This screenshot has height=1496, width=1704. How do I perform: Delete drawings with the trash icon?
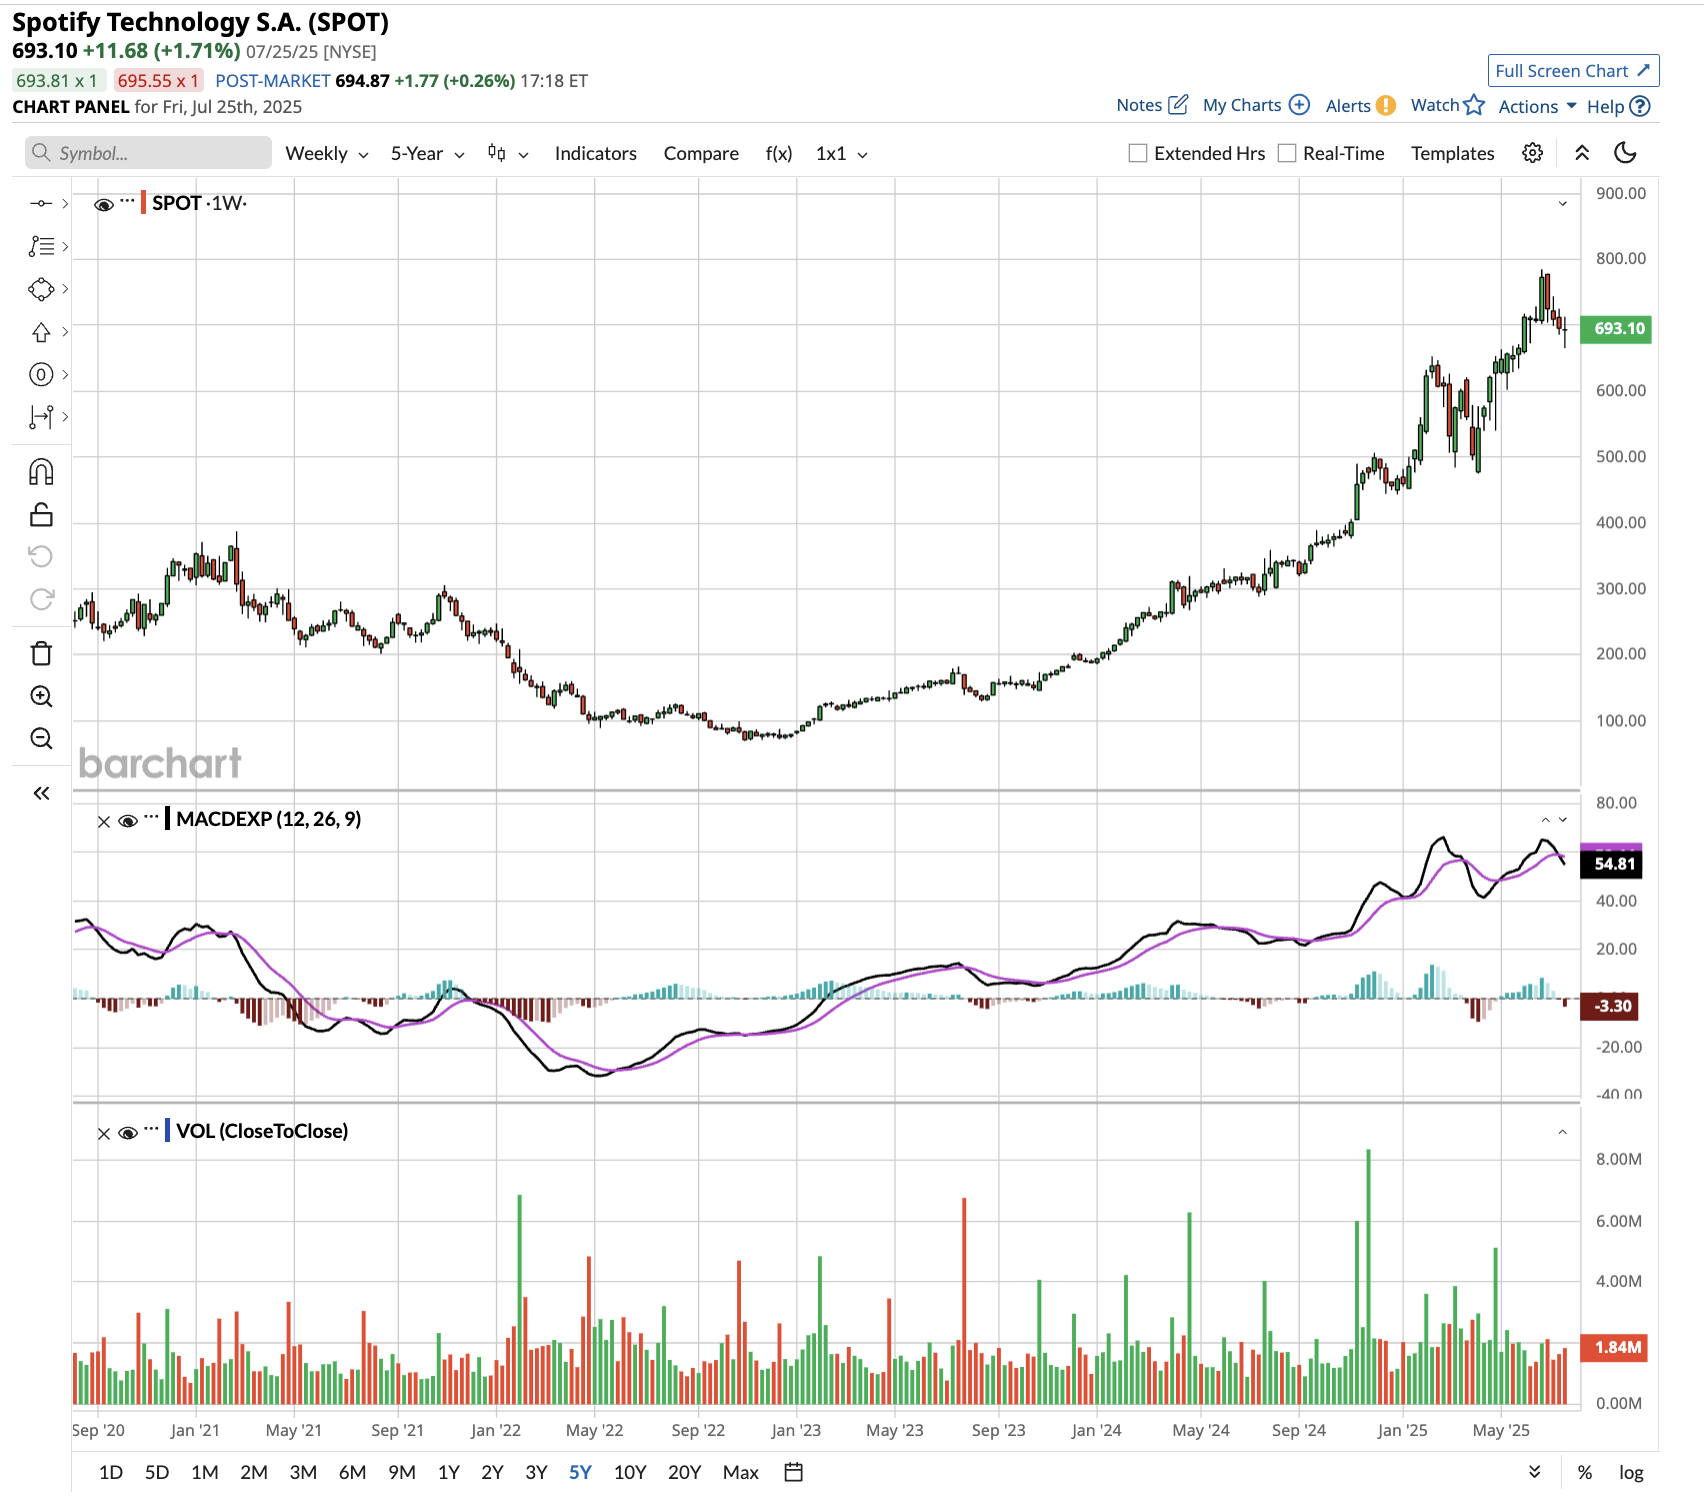point(41,654)
